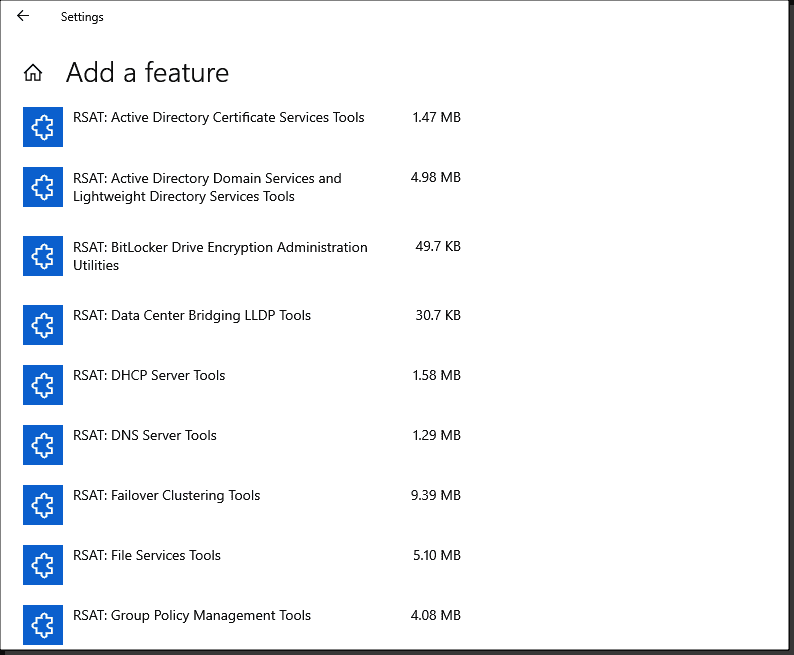Choose RSAT: BitLocker Drive Encryption Administration Utilities
Viewport: 794px width, 655px height.
click(220, 256)
